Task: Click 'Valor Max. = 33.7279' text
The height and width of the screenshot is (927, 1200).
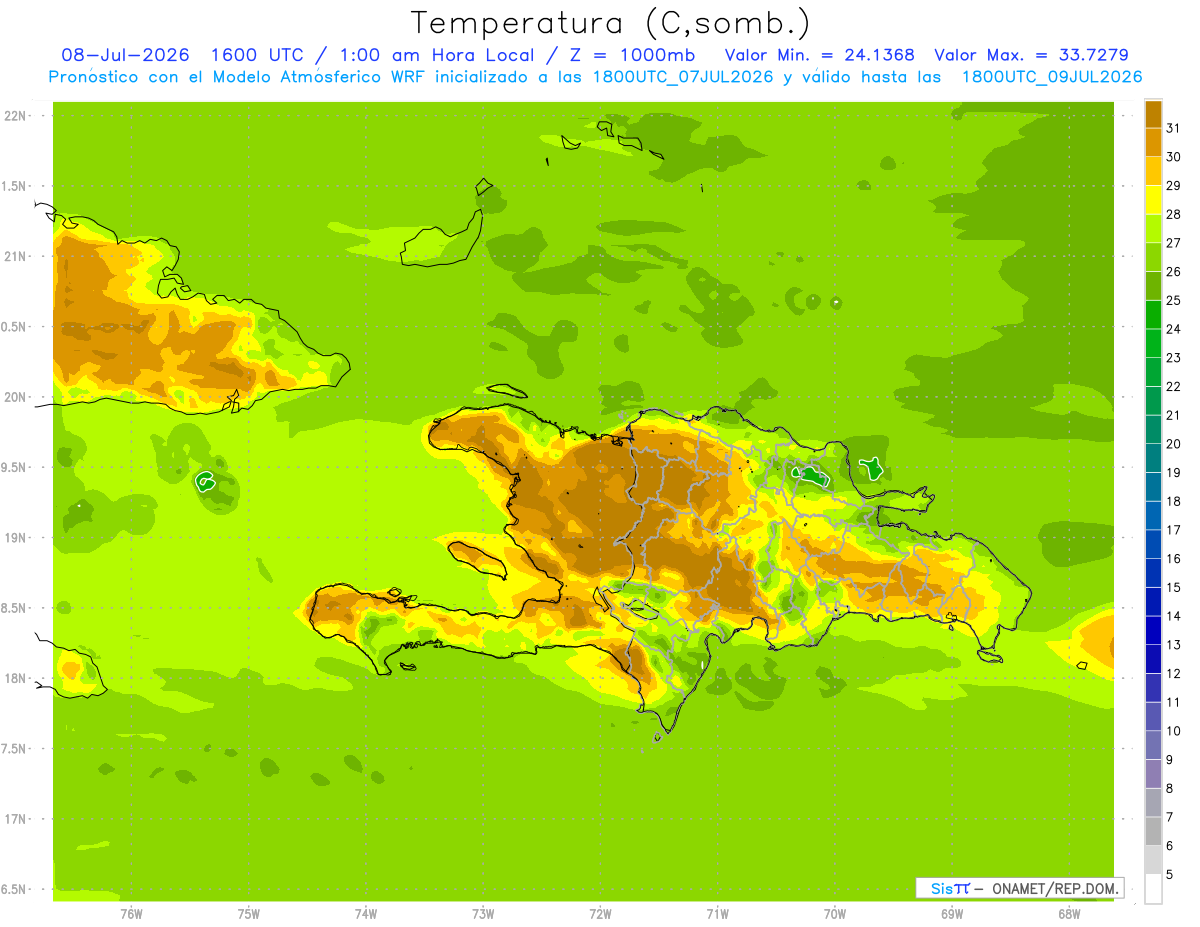Action: pos(1031,55)
